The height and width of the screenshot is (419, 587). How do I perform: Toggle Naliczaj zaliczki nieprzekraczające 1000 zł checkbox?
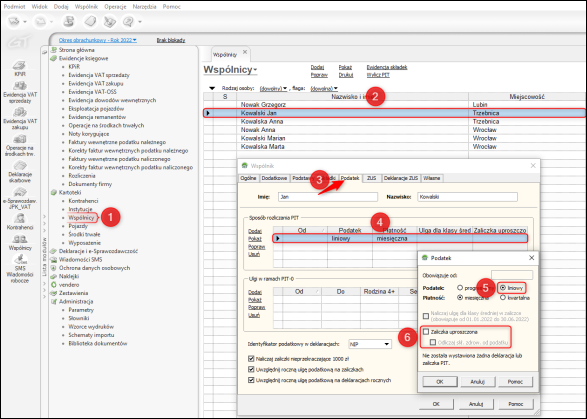(x=251, y=359)
